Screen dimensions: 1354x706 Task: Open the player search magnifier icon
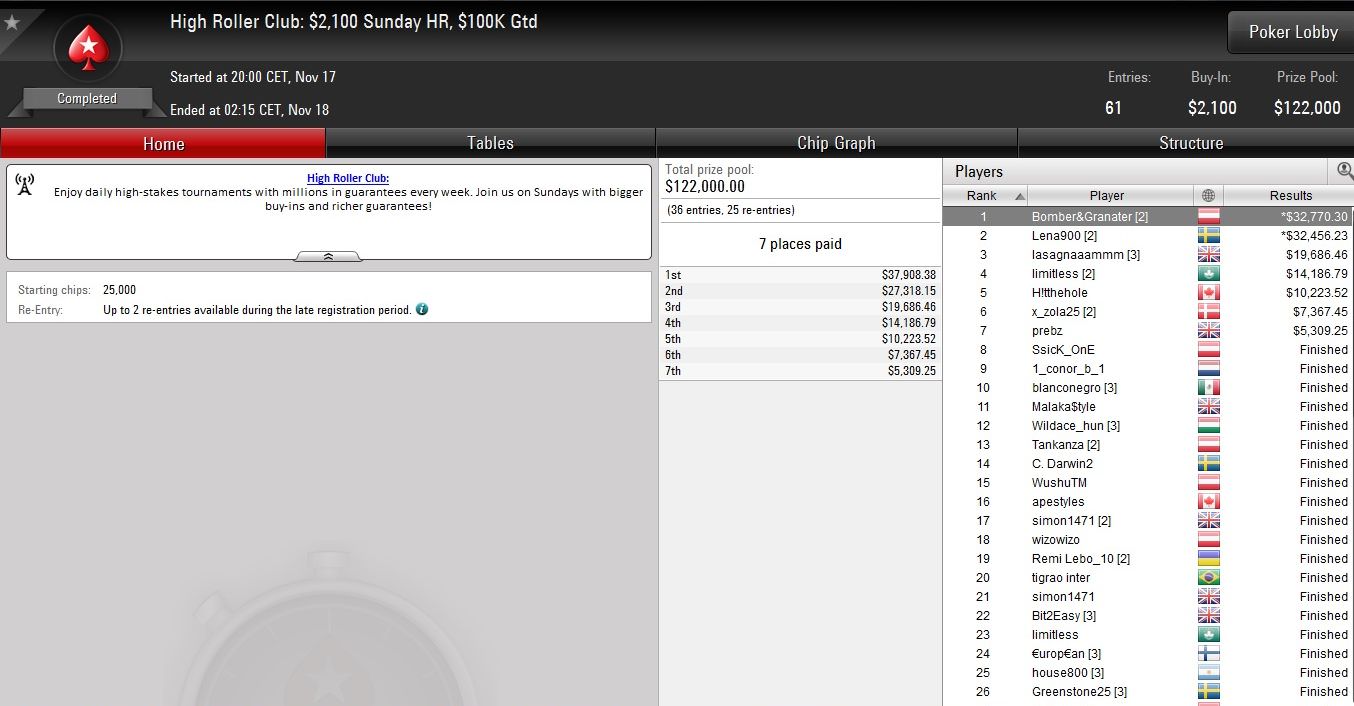point(1344,170)
